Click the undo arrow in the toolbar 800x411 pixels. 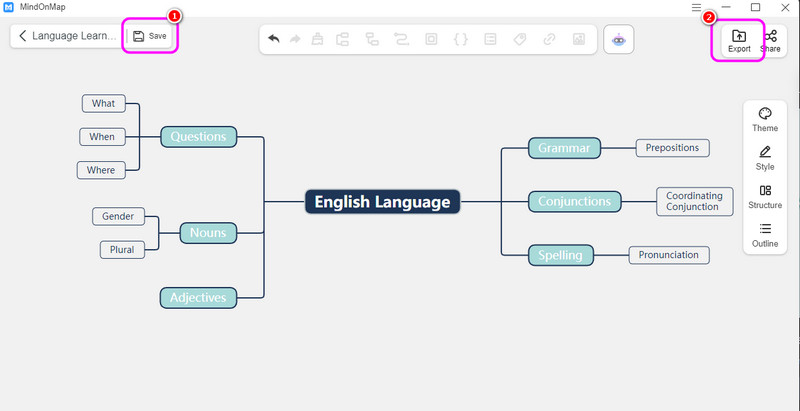point(274,39)
